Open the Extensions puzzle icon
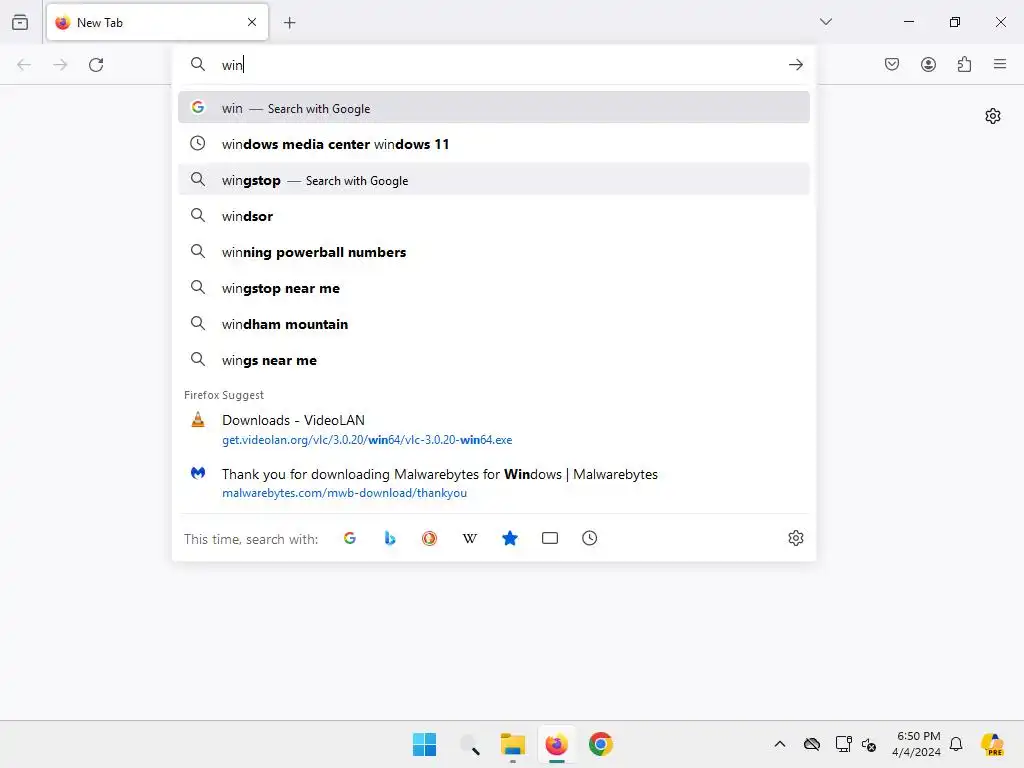The height and width of the screenshot is (768, 1024). tap(964, 64)
